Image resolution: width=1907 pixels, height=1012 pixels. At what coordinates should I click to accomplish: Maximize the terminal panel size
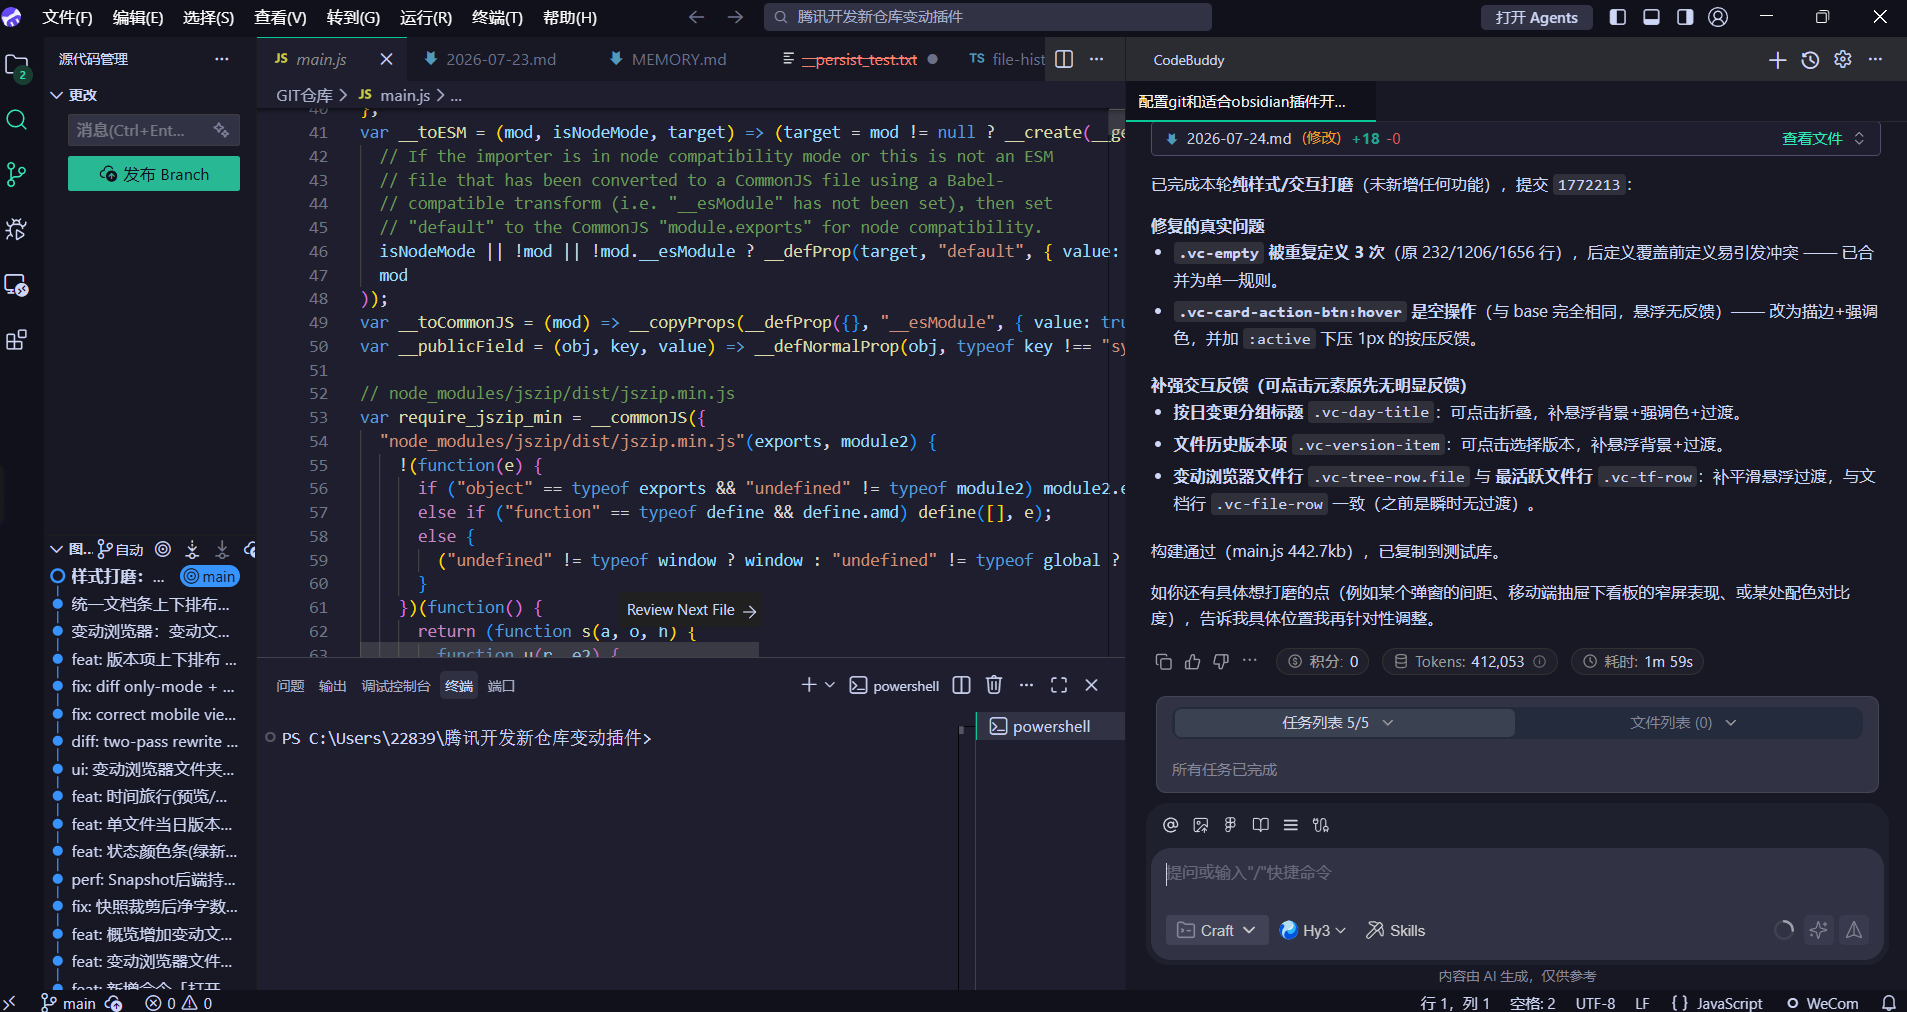coord(1059,685)
